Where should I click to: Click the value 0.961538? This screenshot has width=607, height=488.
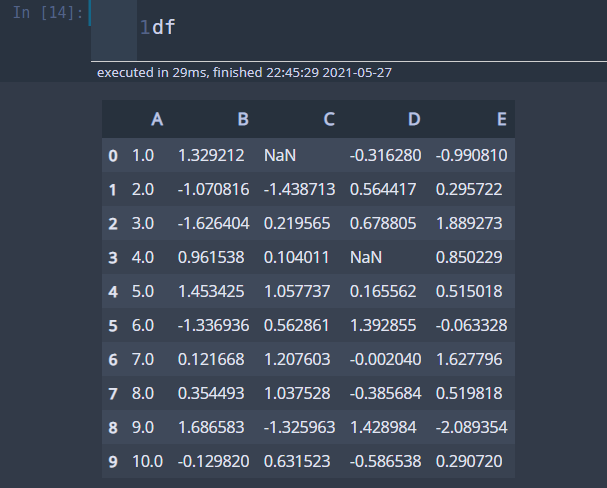click(211, 258)
